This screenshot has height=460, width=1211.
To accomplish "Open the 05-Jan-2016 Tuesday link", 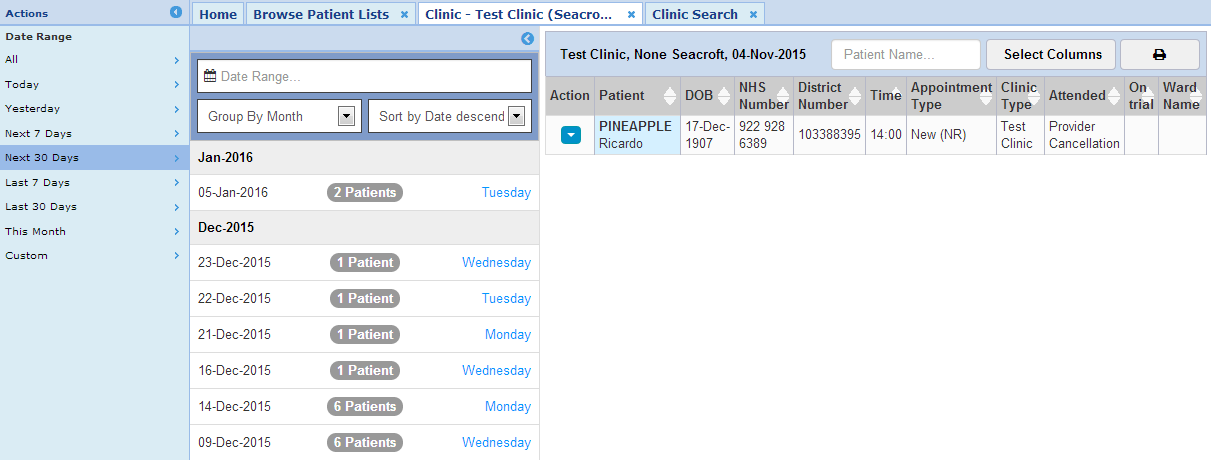I will [505, 192].
